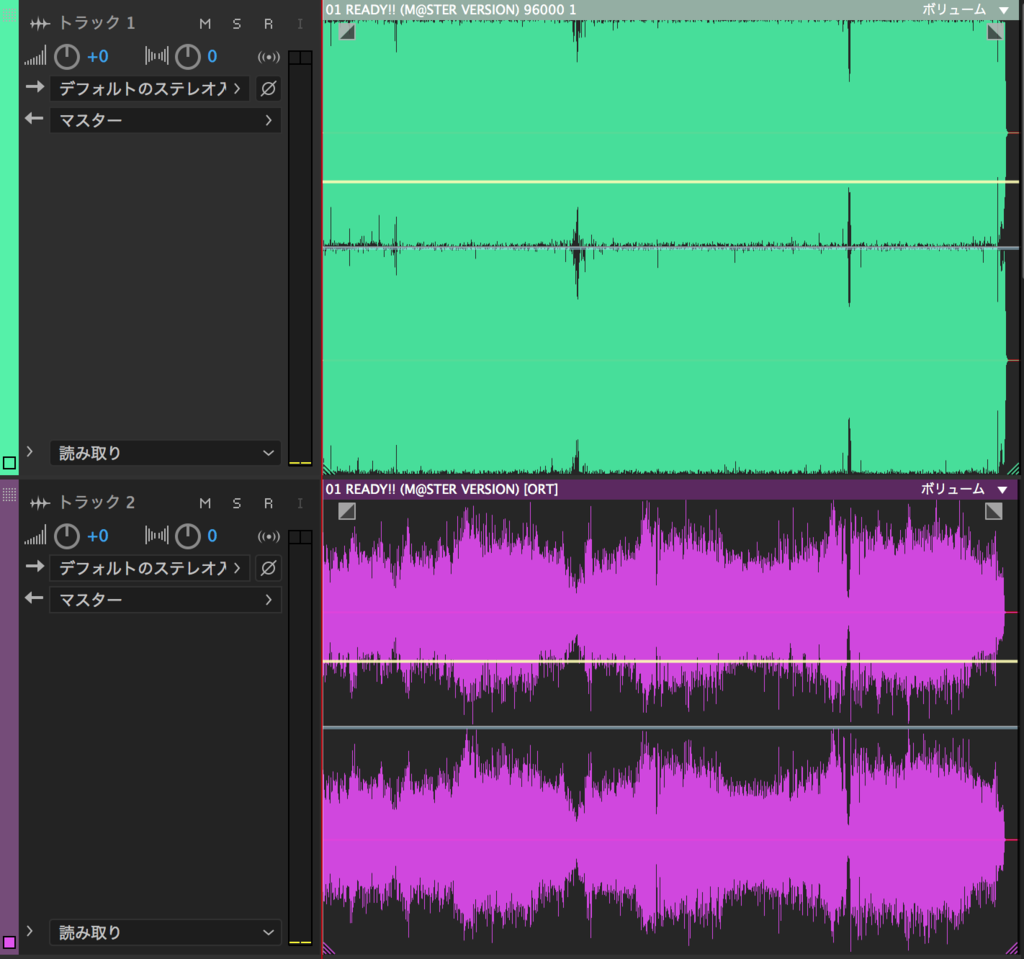Click yellow volume envelope on green clip
This screenshot has height=959, width=1024.
coord(671,182)
